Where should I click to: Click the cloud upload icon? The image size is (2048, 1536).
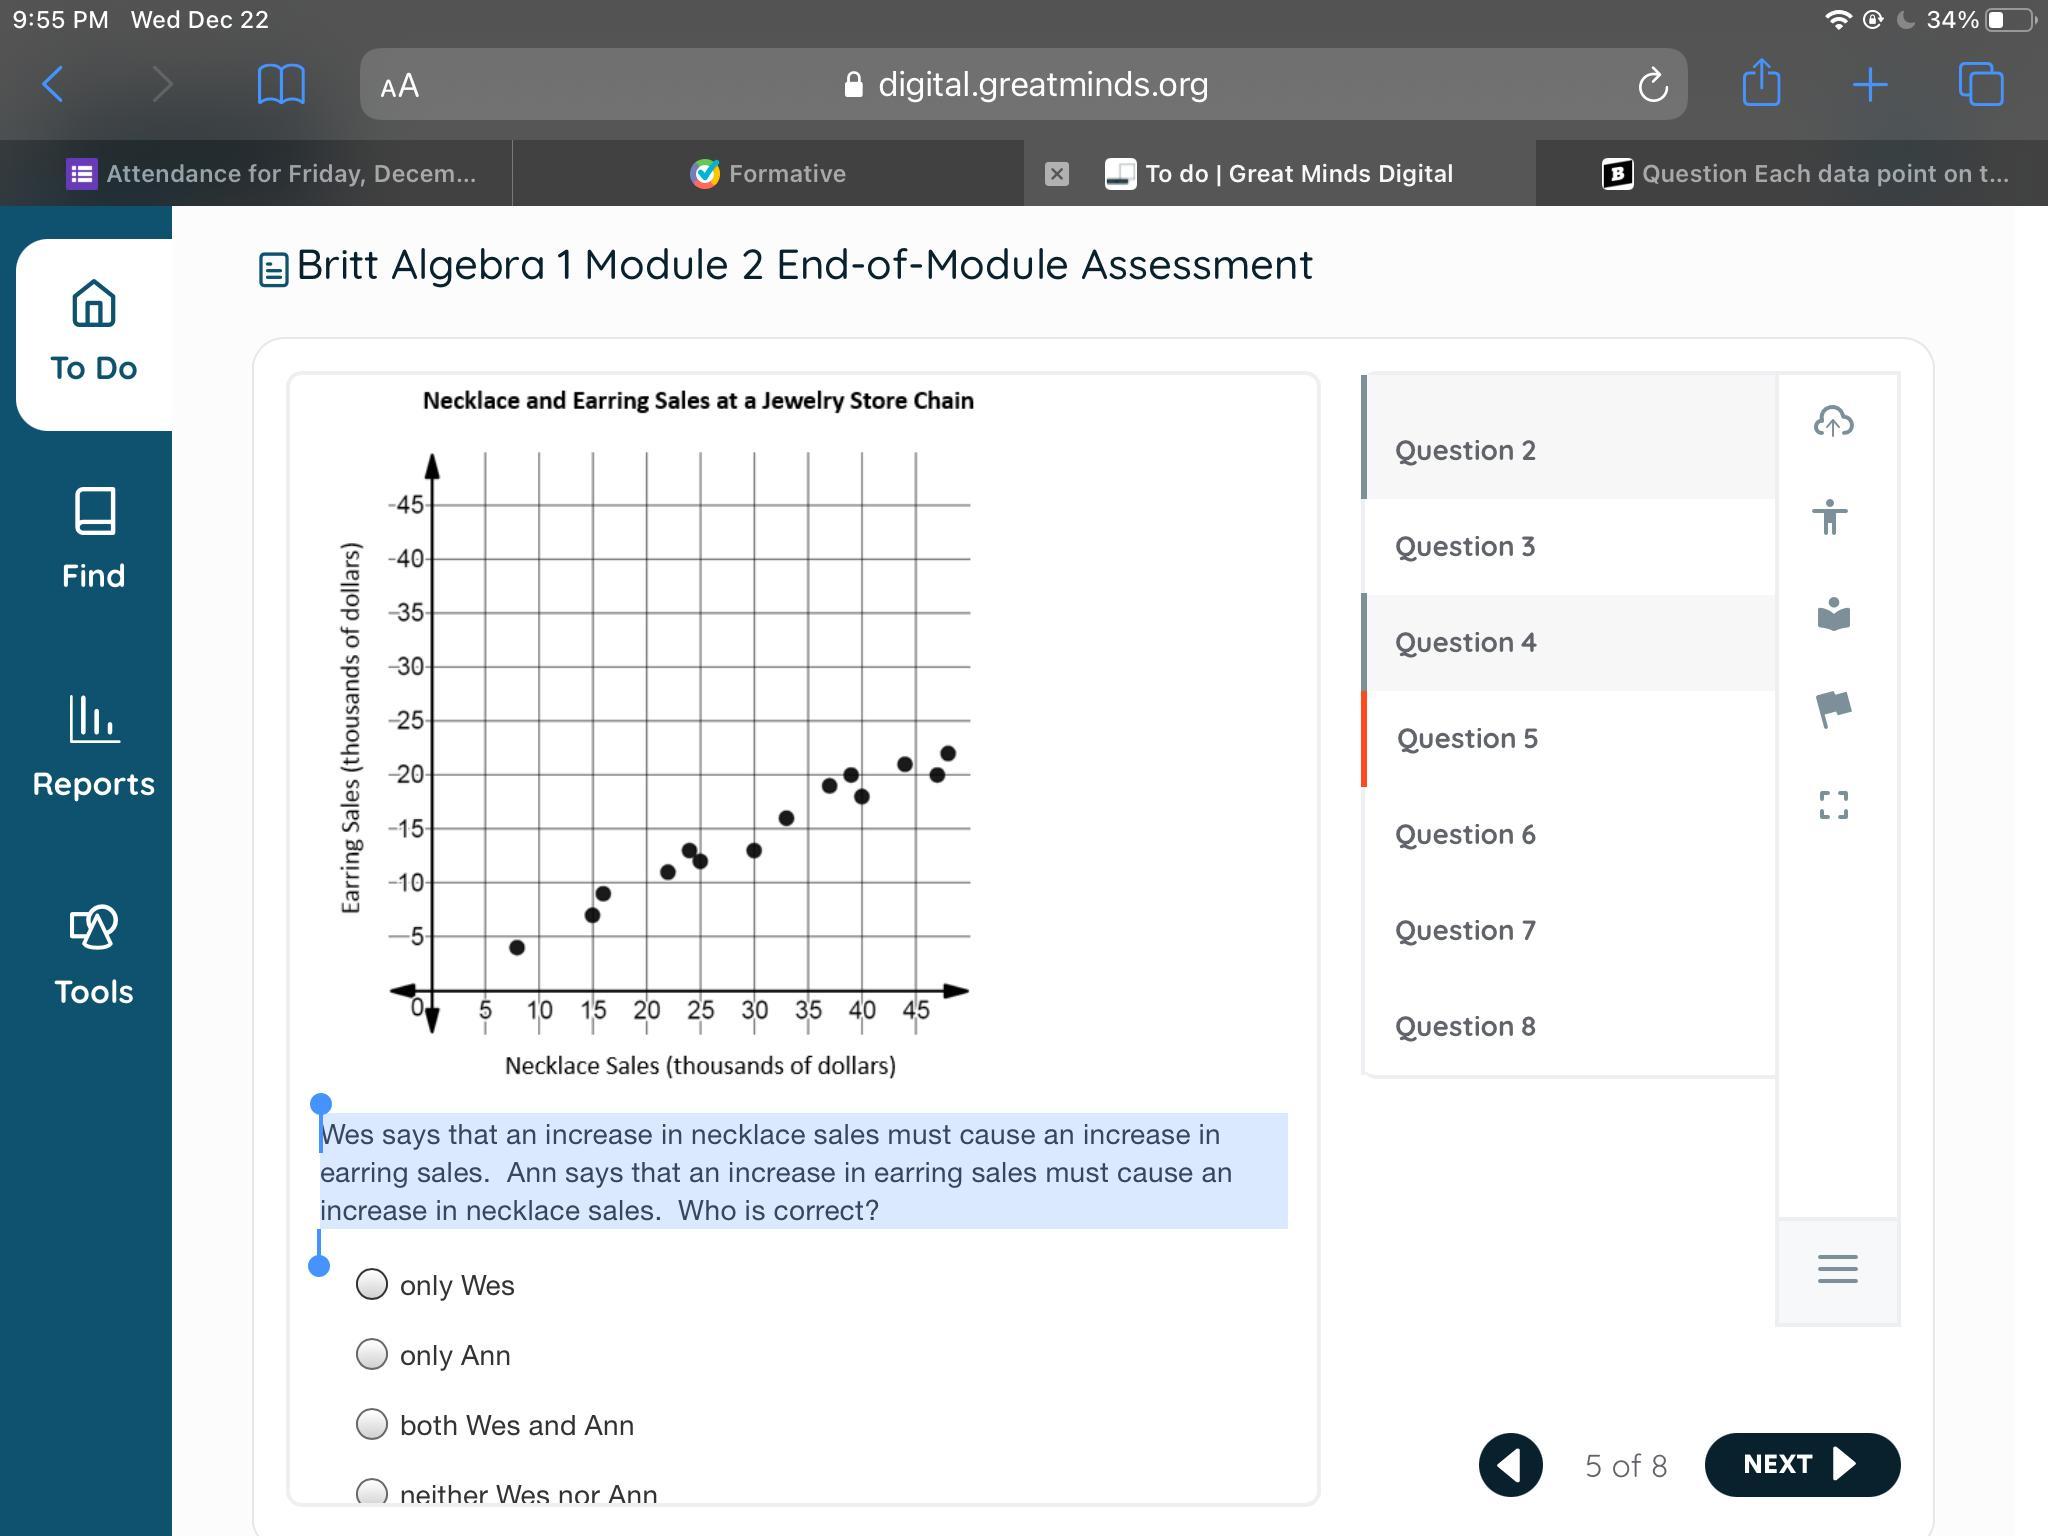pos(1833,422)
